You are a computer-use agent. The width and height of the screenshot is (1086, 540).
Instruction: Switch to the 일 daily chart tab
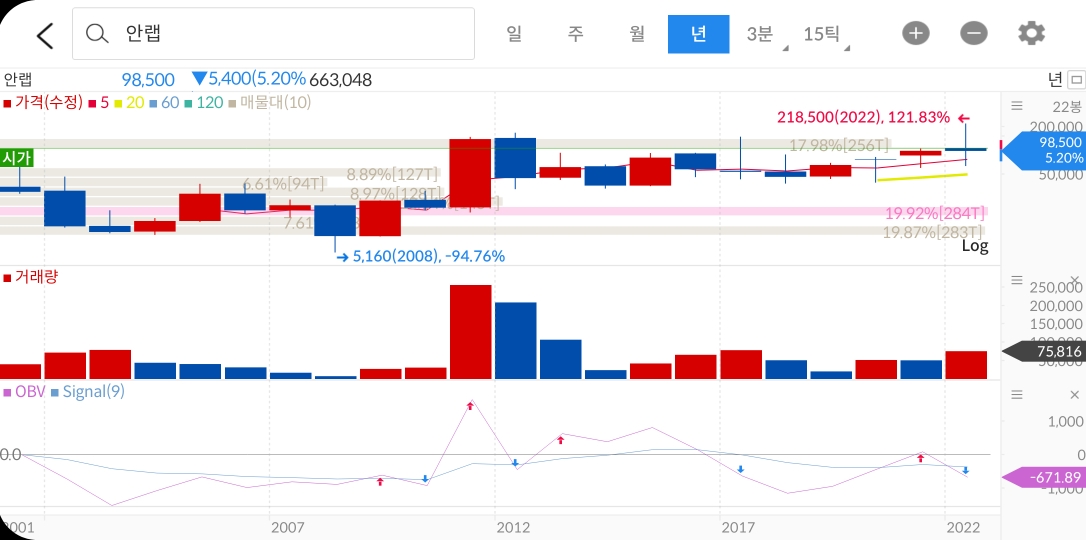[513, 34]
